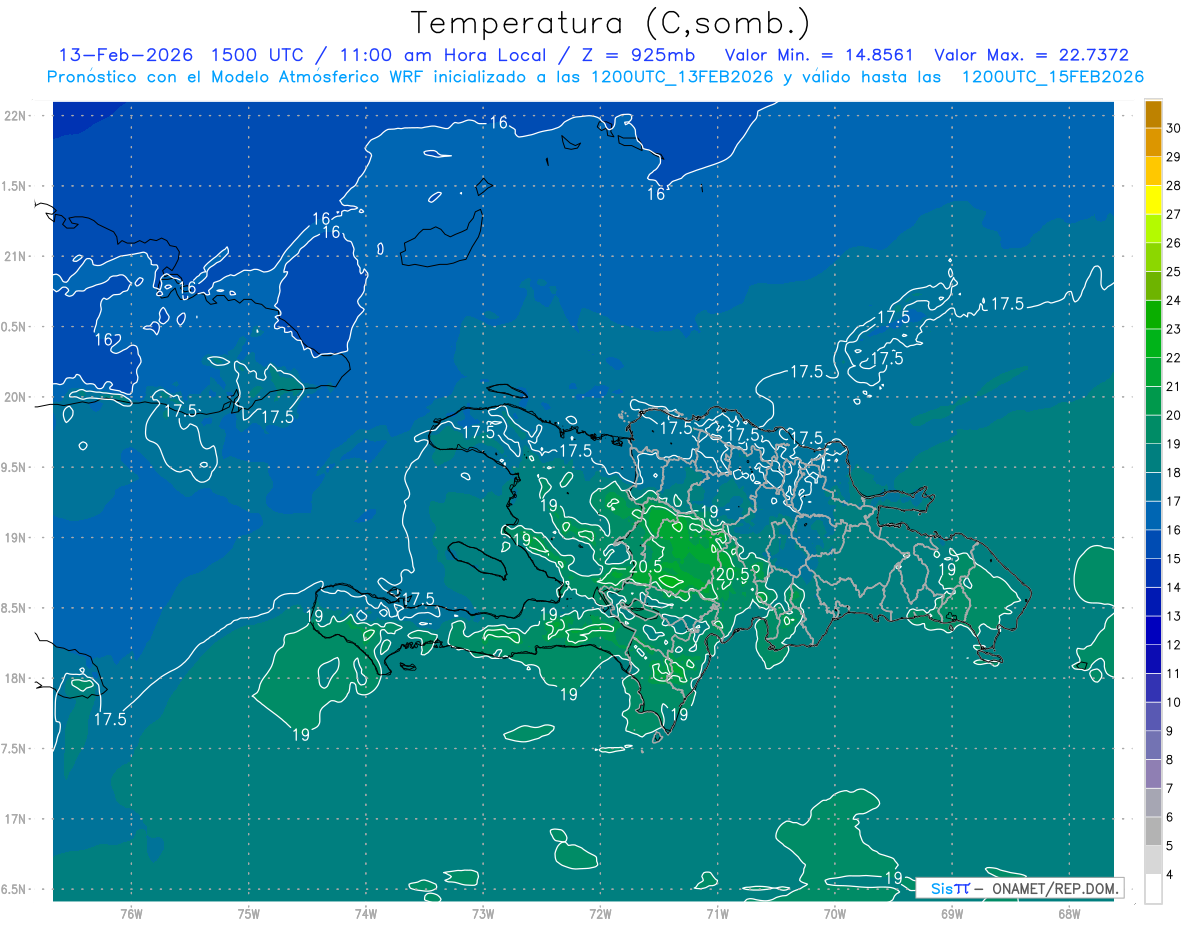Click the '21N' latitude axis label

click(x=15, y=256)
